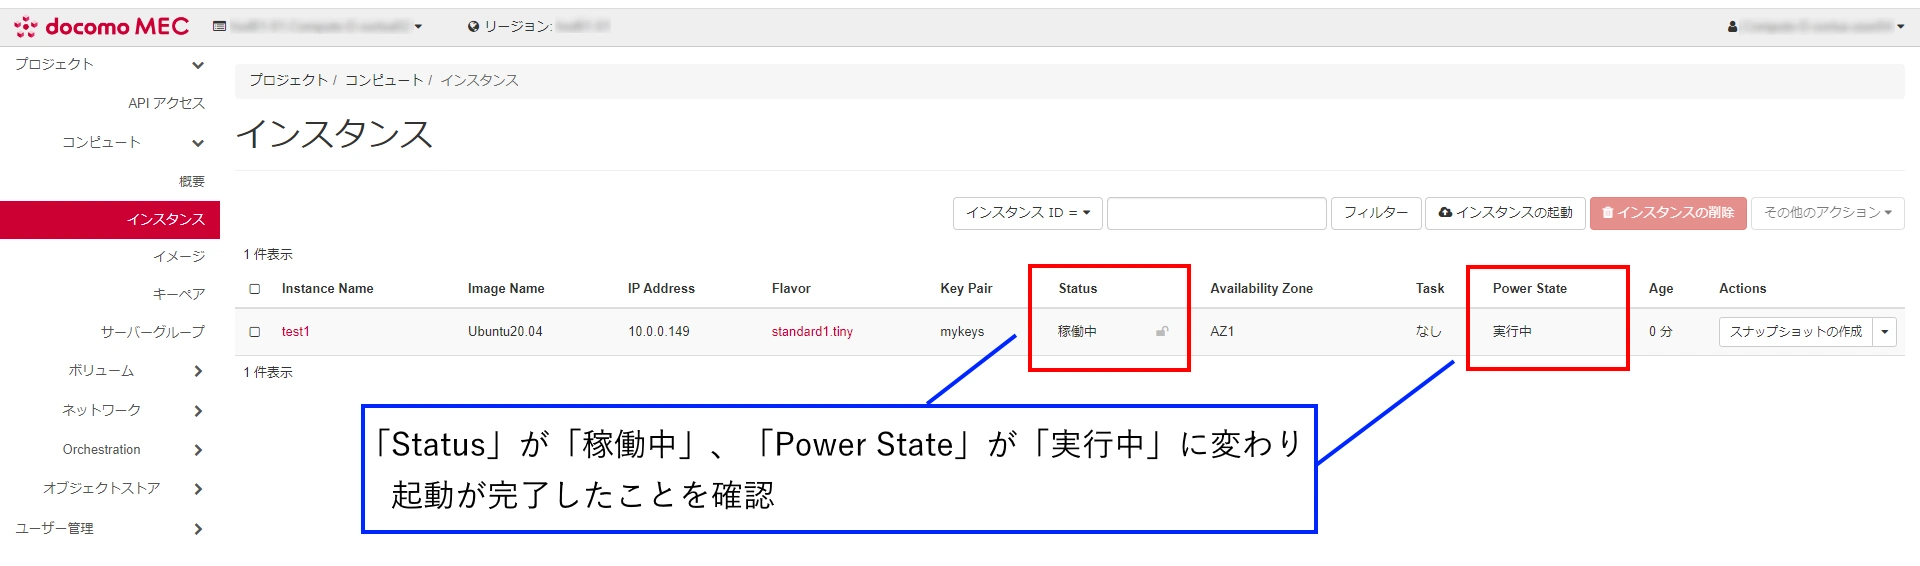Image resolution: width=1920 pixels, height=566 pixels.
Task: Select all instances with the header checkbox
Action: coord(255,289)
